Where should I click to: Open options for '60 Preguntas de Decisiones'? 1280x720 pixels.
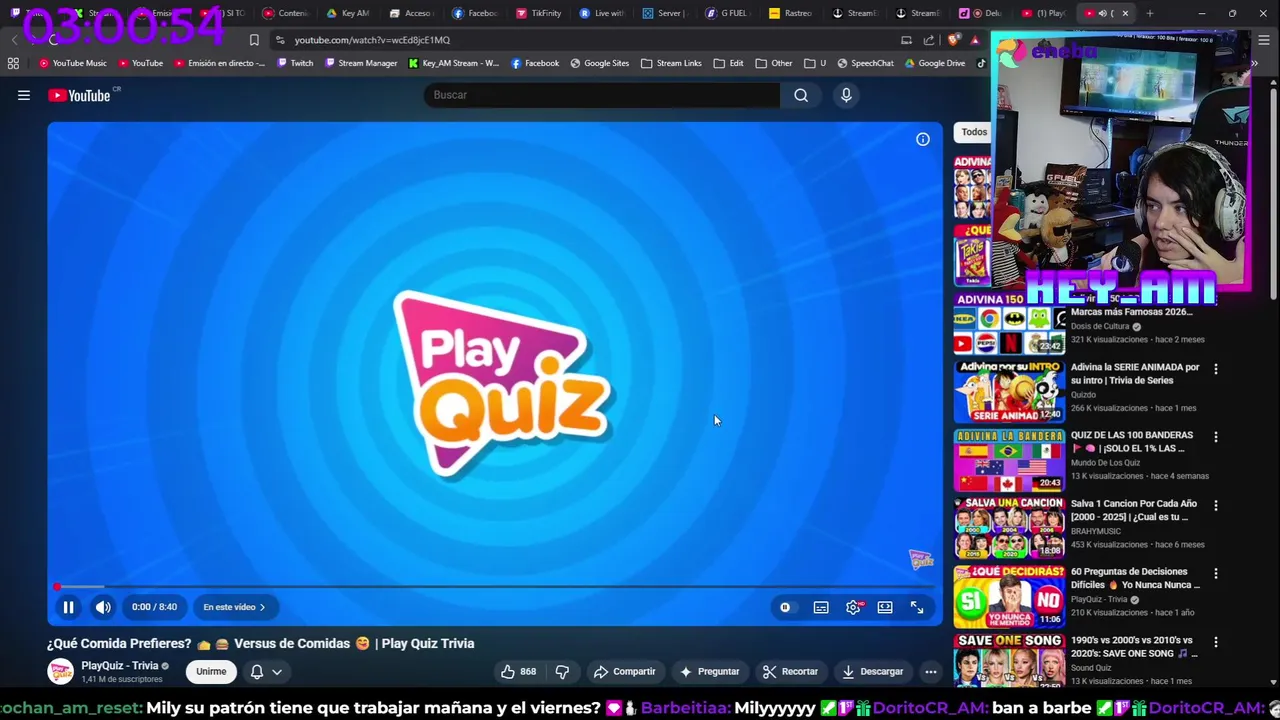point(1216,573)
